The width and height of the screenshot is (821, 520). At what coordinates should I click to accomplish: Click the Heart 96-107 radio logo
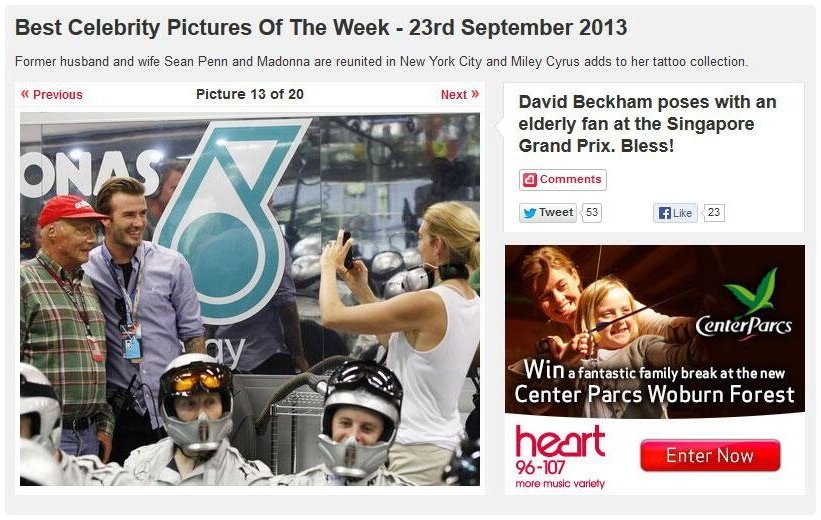[560, 457]
